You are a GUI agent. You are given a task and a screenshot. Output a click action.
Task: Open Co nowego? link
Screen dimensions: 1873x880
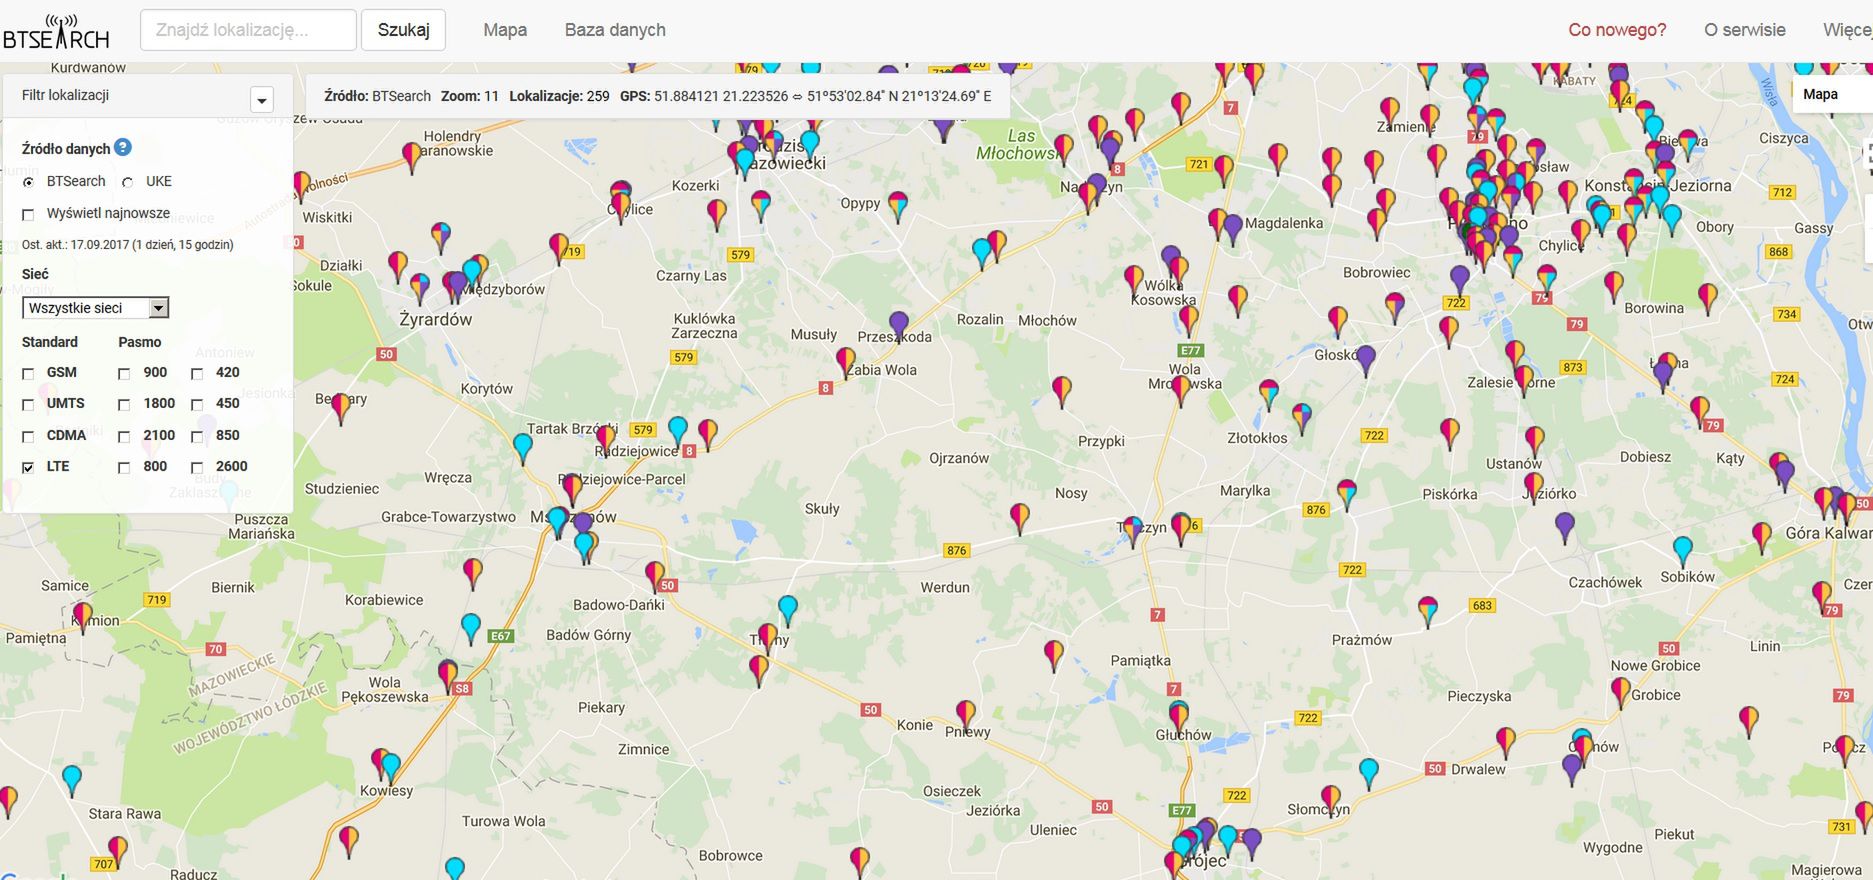pyautogui.click(x=1617, y=30)
